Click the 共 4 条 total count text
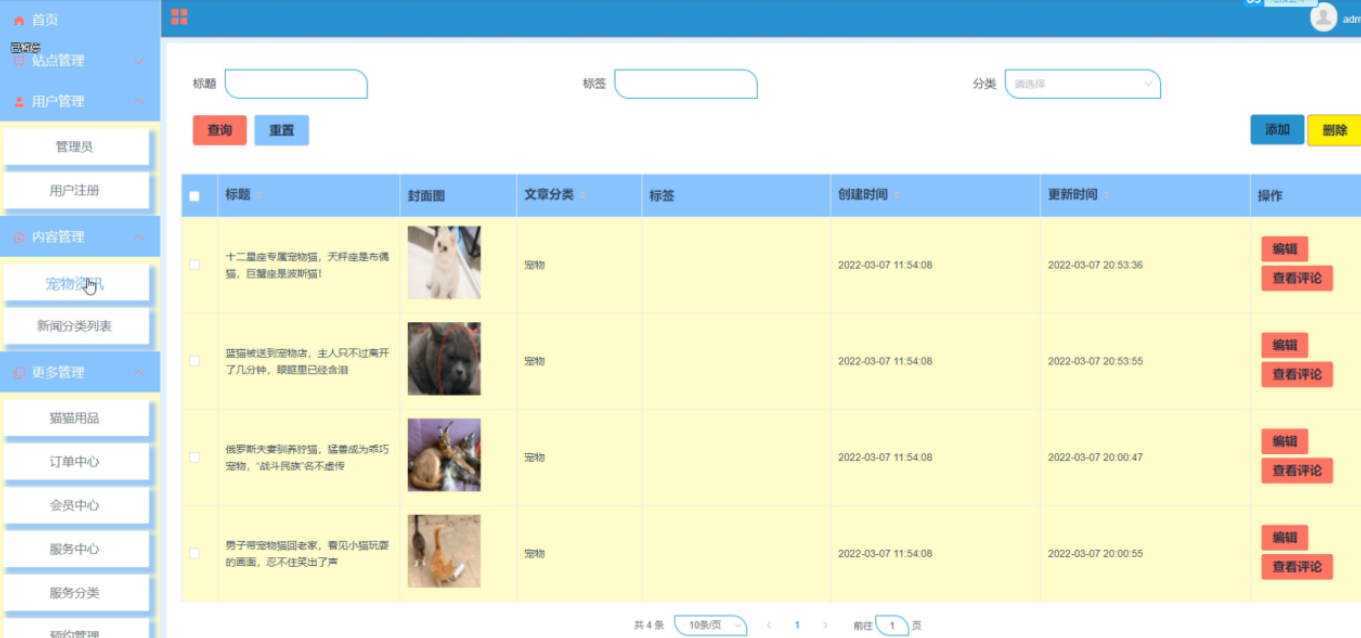 [649, 625]
